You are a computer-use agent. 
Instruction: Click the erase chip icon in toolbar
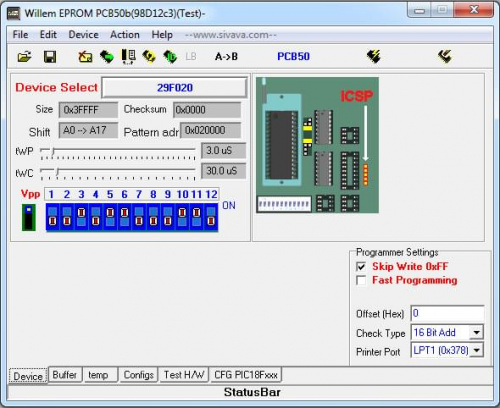click(x=85, y=57)
